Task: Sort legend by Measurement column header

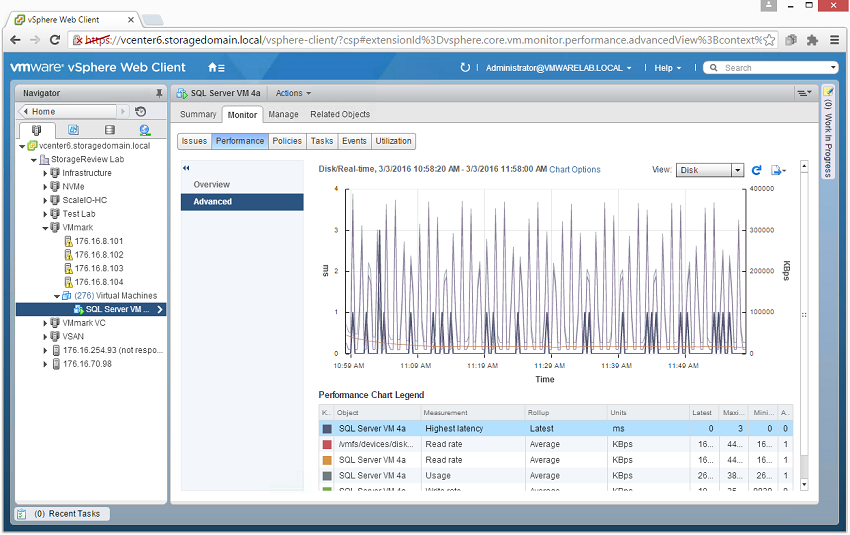Action: (x=472, y=412)
